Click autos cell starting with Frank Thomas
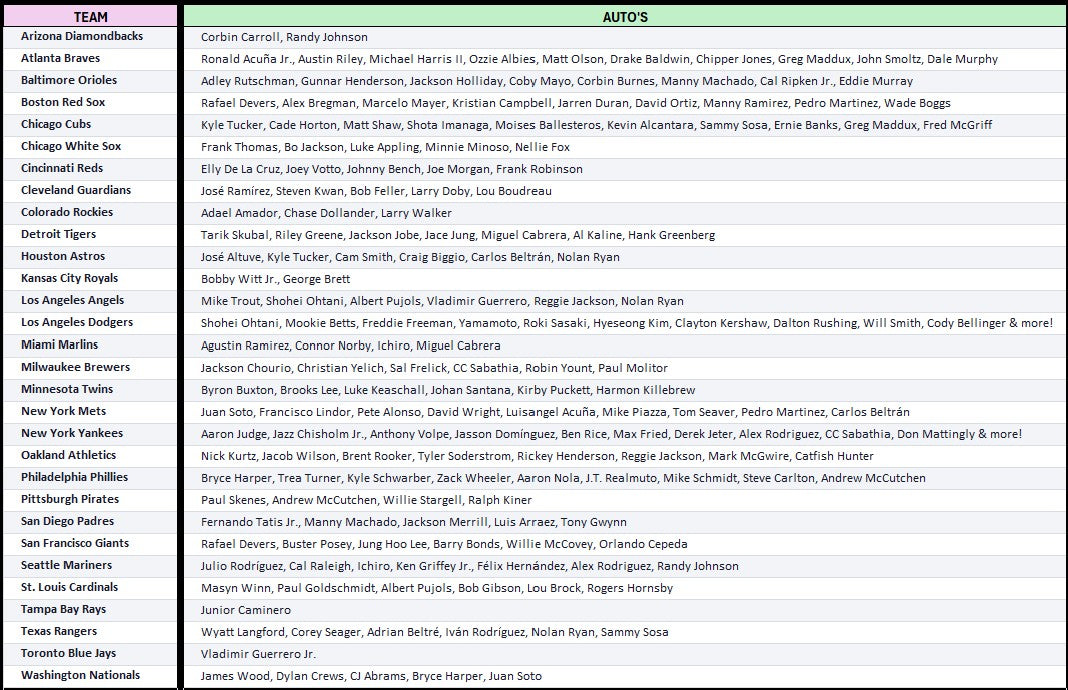 click(x=625, y=146)
